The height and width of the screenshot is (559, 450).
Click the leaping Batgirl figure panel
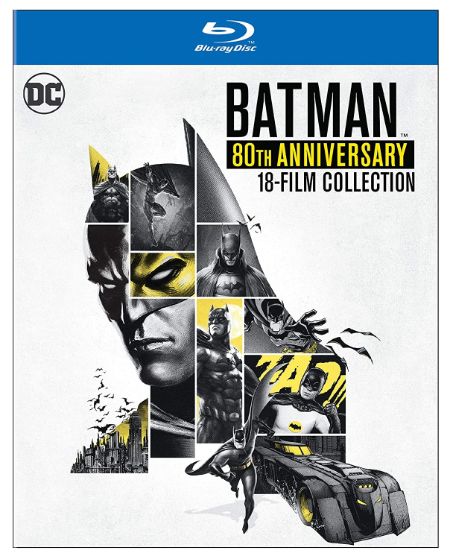(x=162, y=207)
